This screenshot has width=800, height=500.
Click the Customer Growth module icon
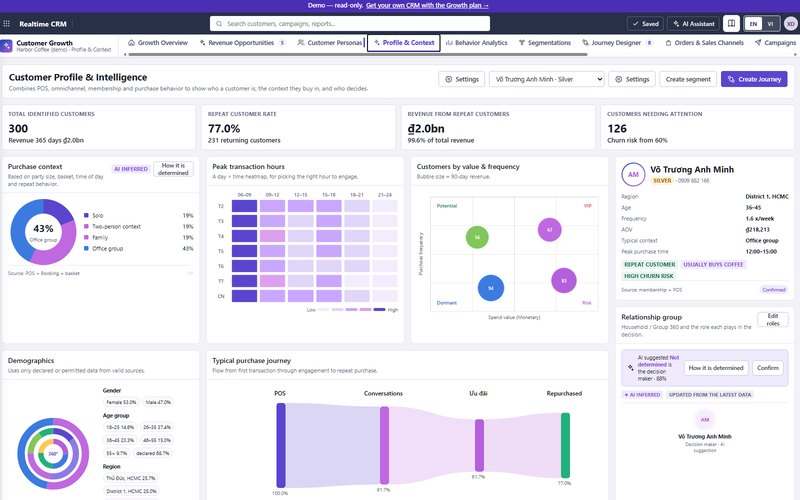pos(6,46)
